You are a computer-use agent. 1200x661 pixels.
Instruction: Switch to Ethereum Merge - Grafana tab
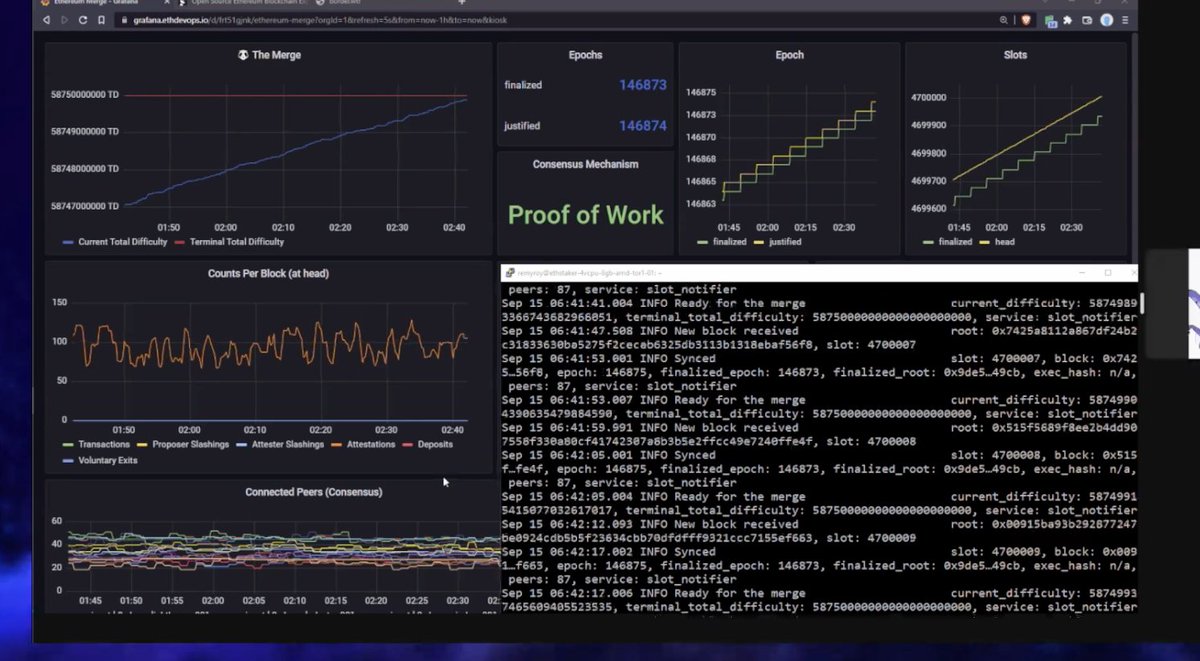click(x=98, y=3)
